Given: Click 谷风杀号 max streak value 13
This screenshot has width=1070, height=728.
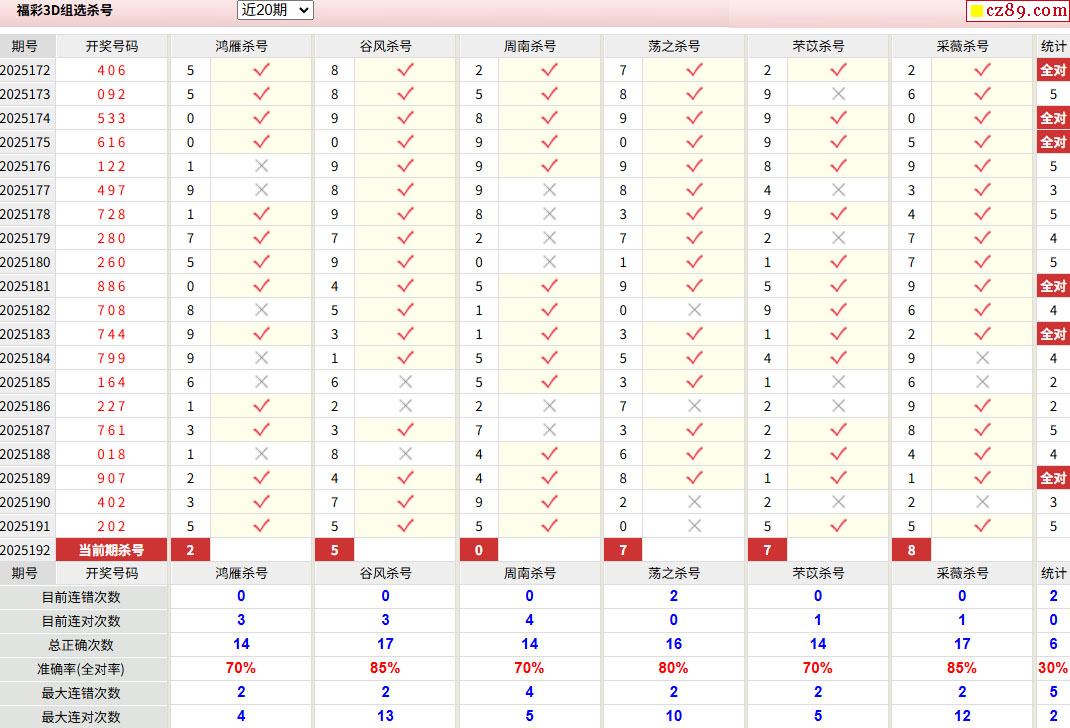Looking at the screenshot, I should click(385, 716).
